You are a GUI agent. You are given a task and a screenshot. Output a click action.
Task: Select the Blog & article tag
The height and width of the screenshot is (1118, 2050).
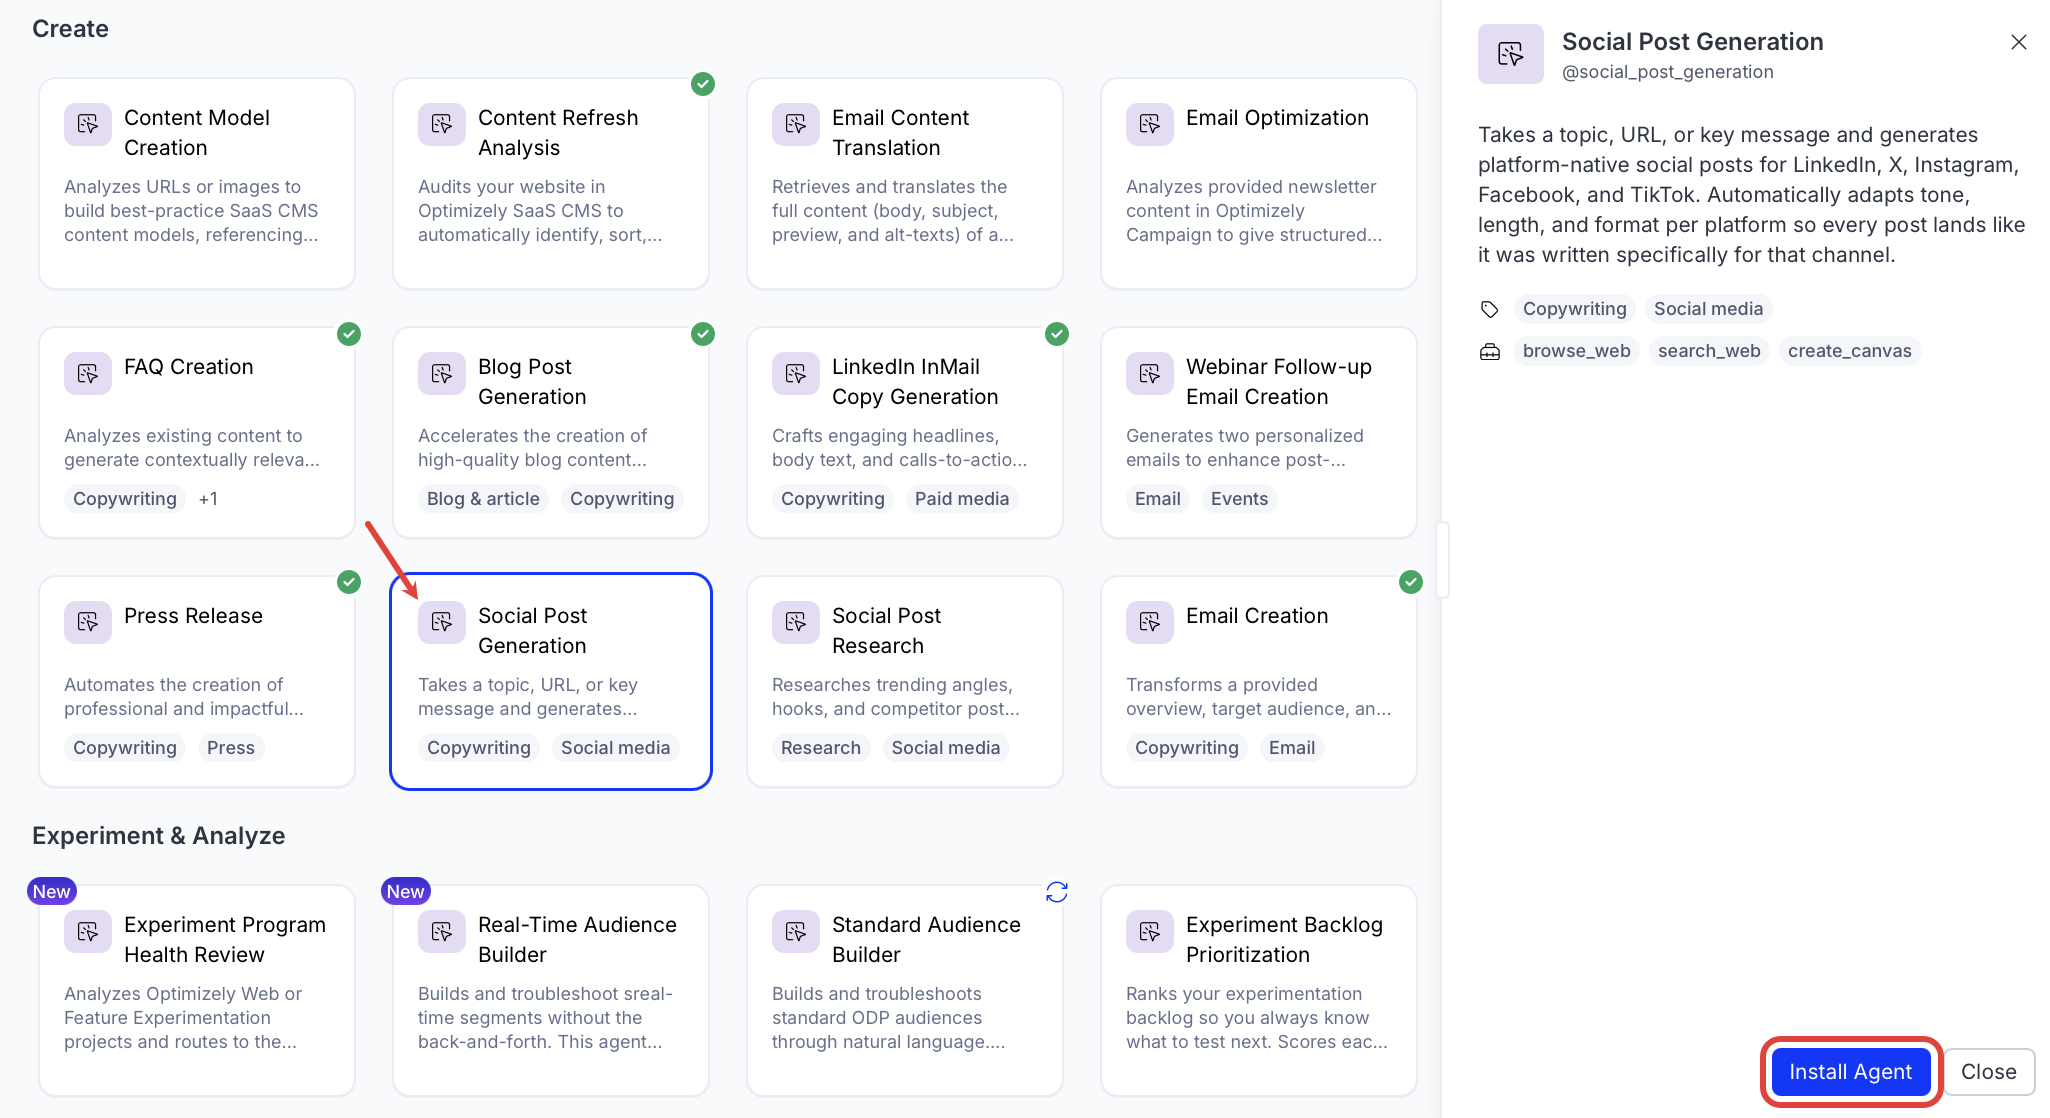tap(483, 498)
